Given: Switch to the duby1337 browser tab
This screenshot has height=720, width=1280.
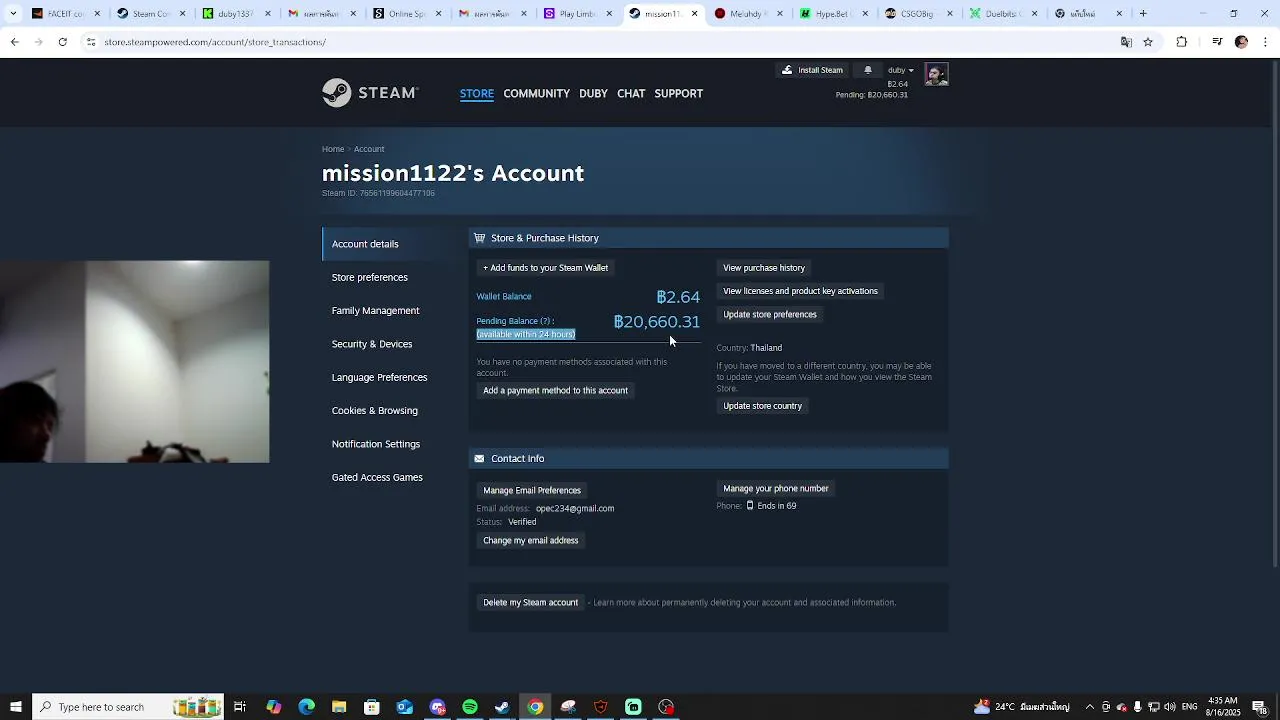Looking at the screenshot, I should pyautogui.click(x=236, y=14).
